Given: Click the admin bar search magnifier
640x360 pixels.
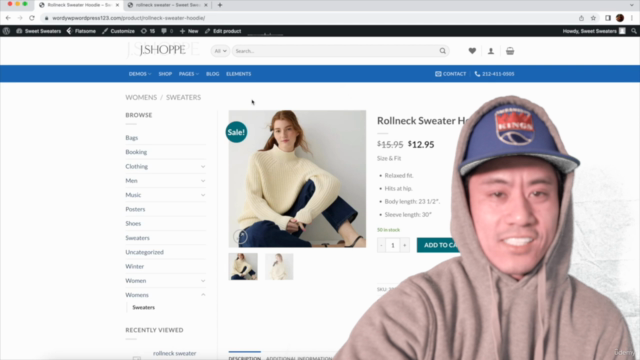Looking at the screenshot, I should [x=633, y=31].
